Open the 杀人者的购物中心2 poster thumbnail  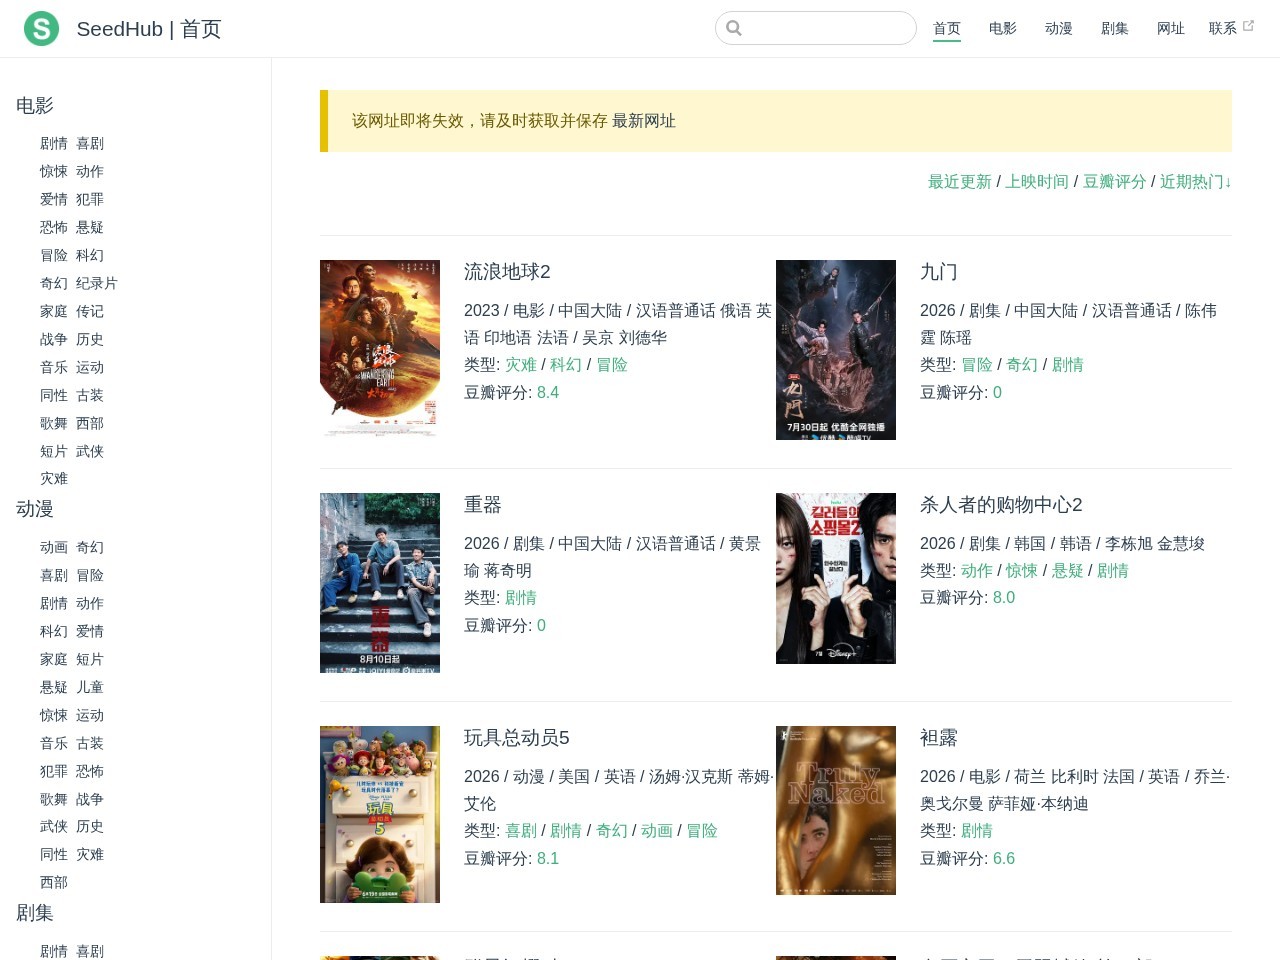pyautogui.click(x=836, y=578)
